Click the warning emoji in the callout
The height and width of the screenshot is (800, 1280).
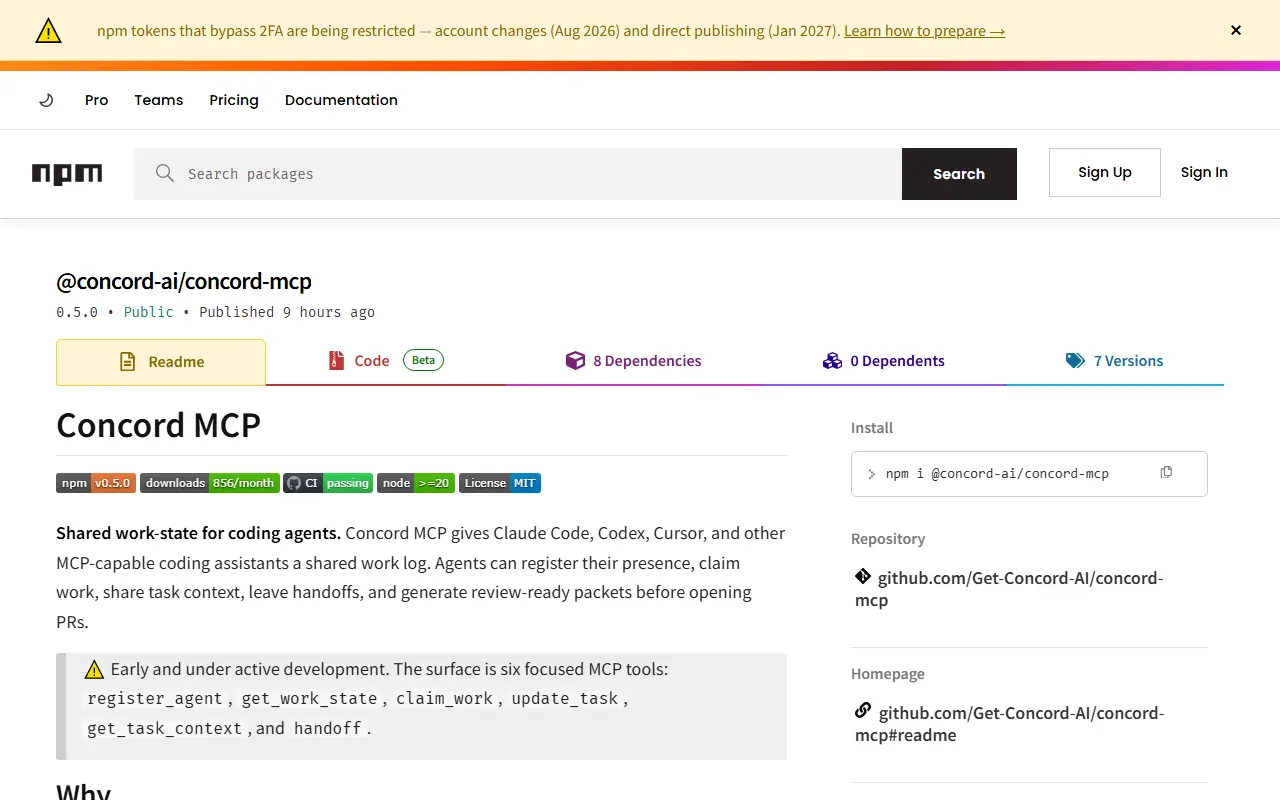[x=95, y=670]
